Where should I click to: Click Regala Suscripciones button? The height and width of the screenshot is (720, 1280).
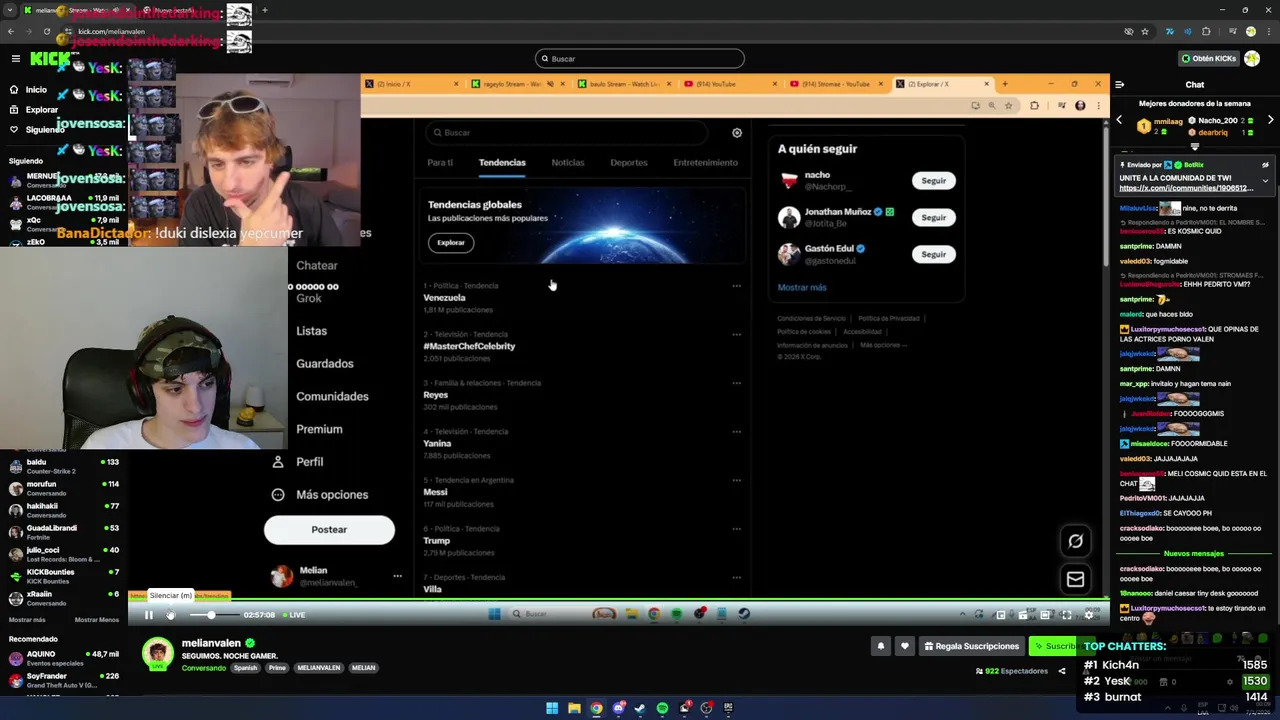[971, 646]
